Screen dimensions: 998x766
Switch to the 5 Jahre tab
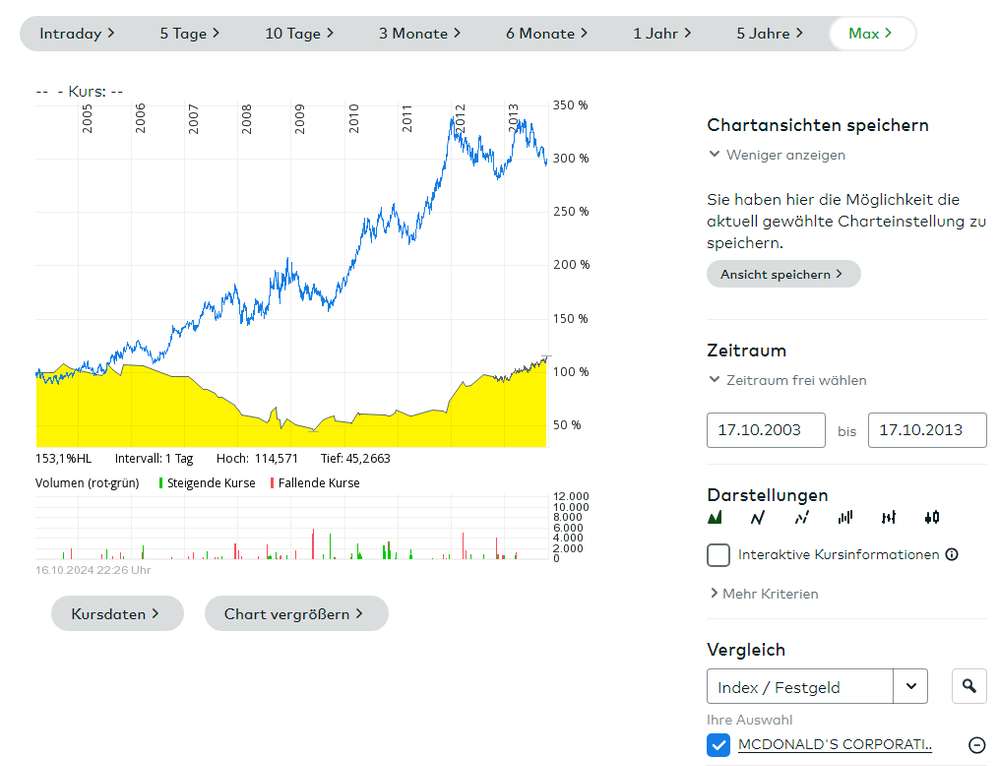pyautogui.click(x=769, y=34)
